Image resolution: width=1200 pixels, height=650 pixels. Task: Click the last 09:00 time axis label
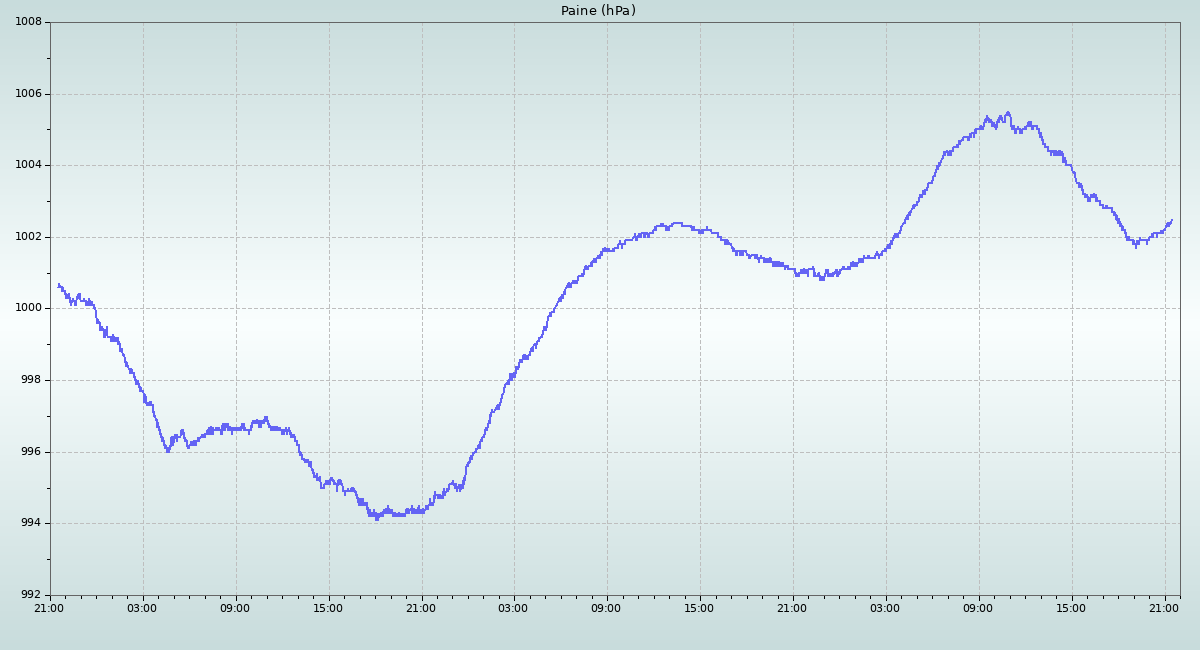click(x=978, y=608)
